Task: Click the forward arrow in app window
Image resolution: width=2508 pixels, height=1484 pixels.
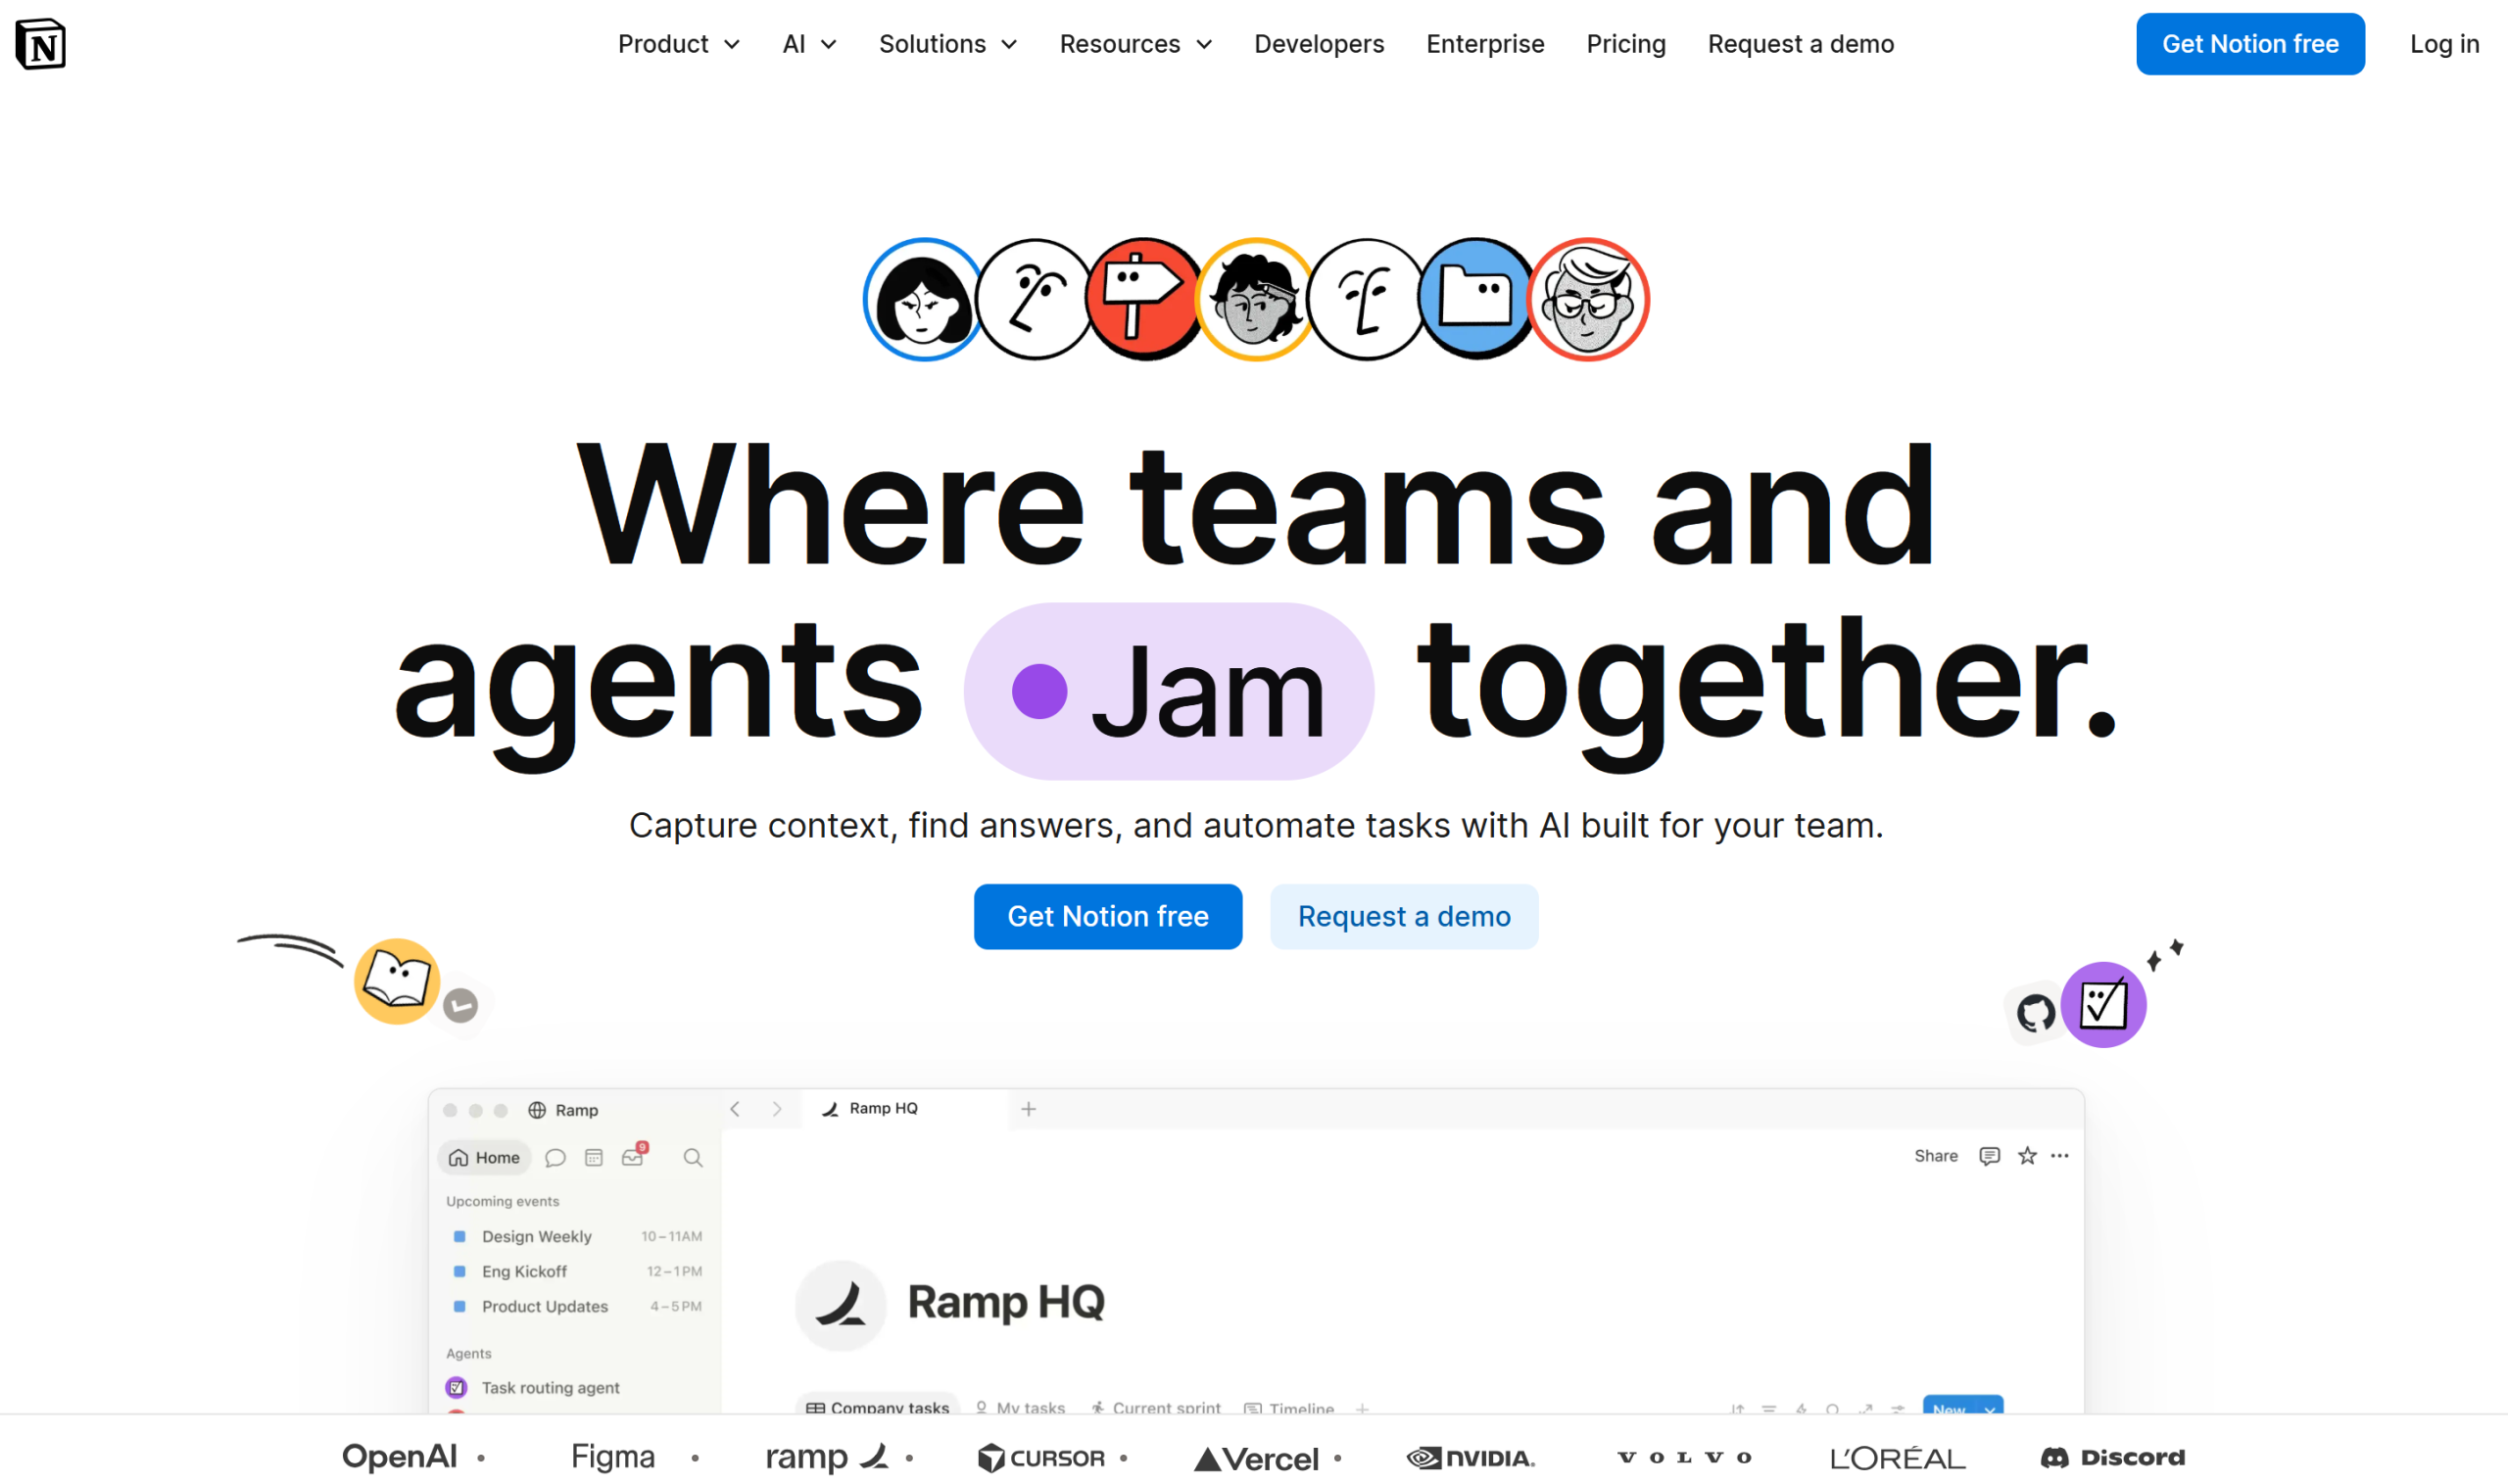Action: tap(777, 1109)
